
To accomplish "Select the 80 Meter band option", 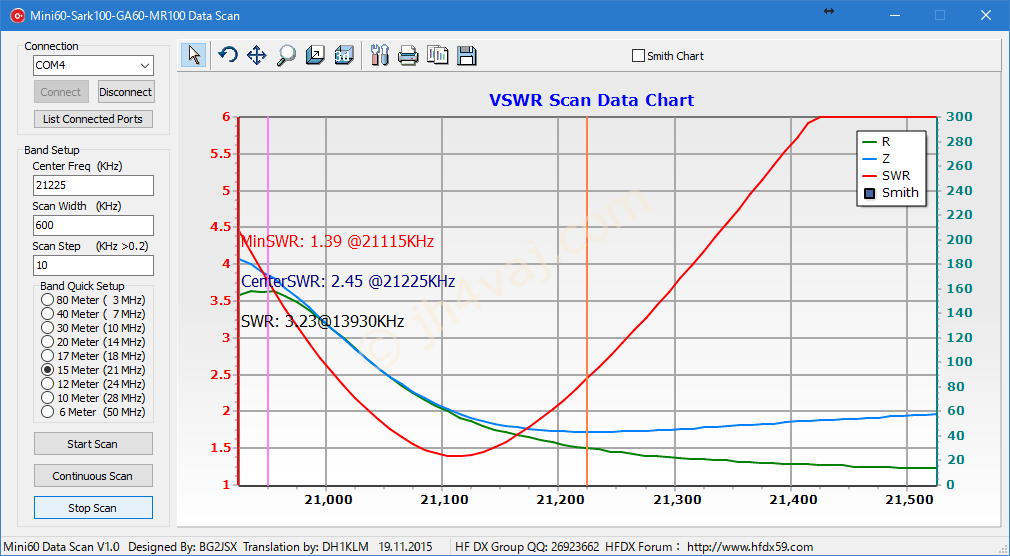I will [x=93, y=300].
